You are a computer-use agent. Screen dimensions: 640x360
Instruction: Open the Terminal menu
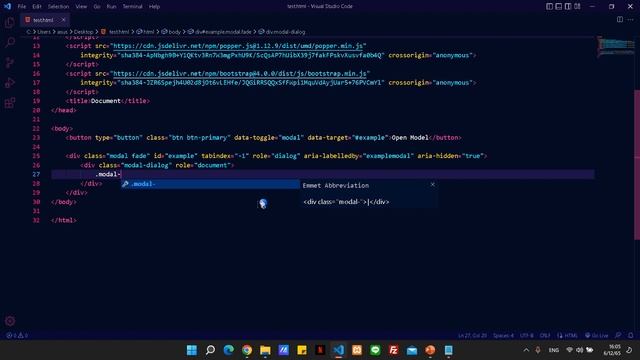132,7
